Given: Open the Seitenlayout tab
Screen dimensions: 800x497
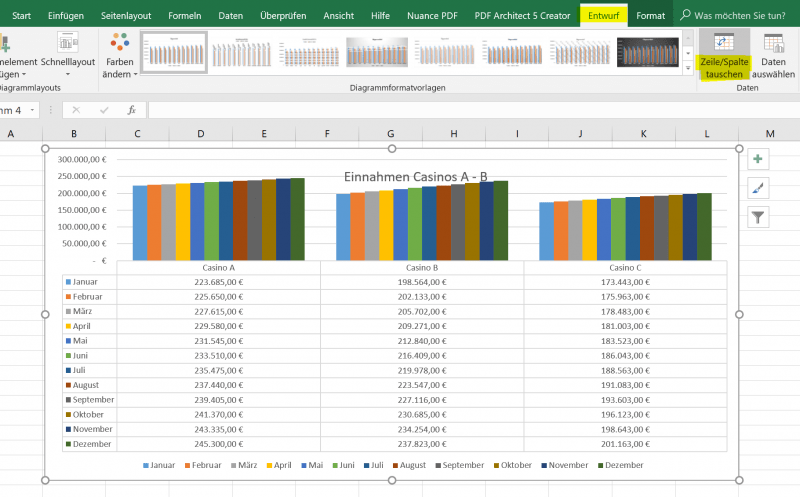Looking at the screenshot, I should pos(126,15).
